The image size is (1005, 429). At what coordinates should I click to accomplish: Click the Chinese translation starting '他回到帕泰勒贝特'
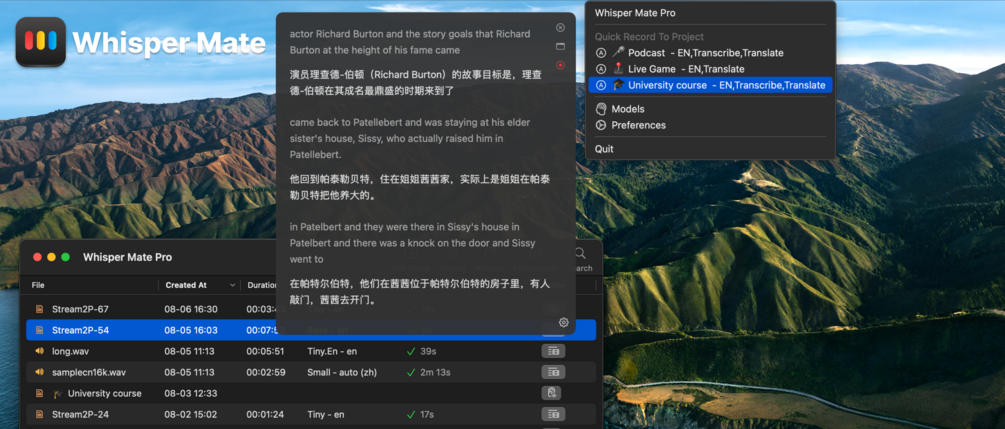click(420, 187)
